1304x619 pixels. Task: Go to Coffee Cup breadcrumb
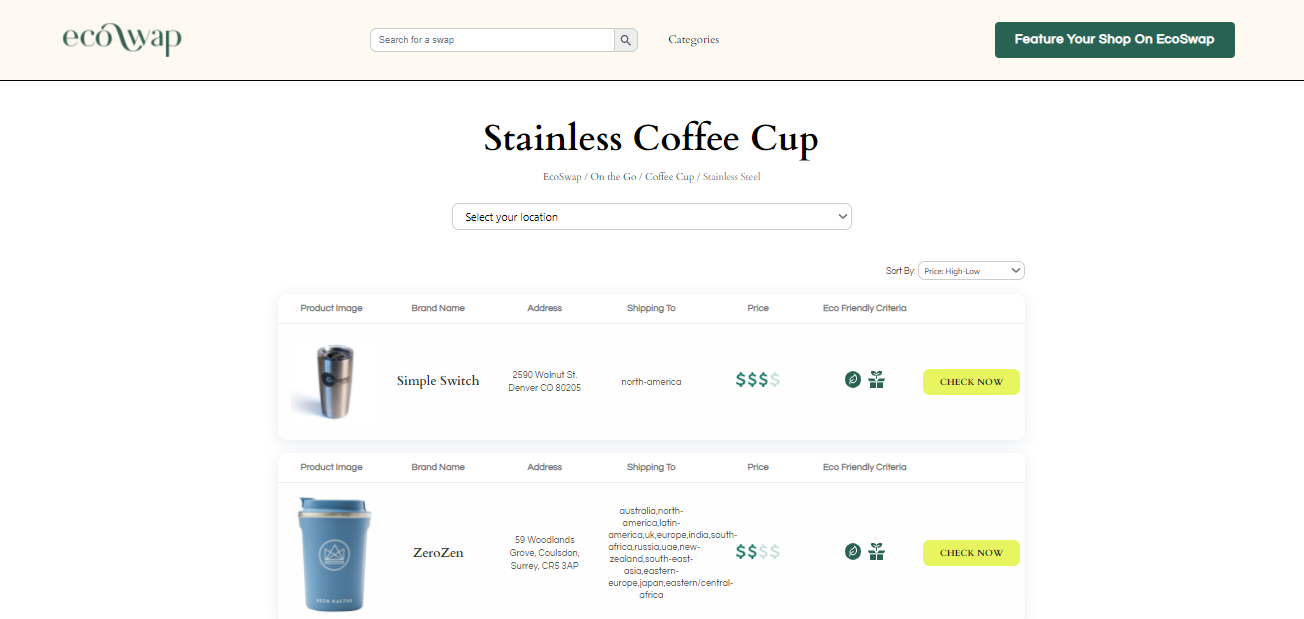pos(669,177)
